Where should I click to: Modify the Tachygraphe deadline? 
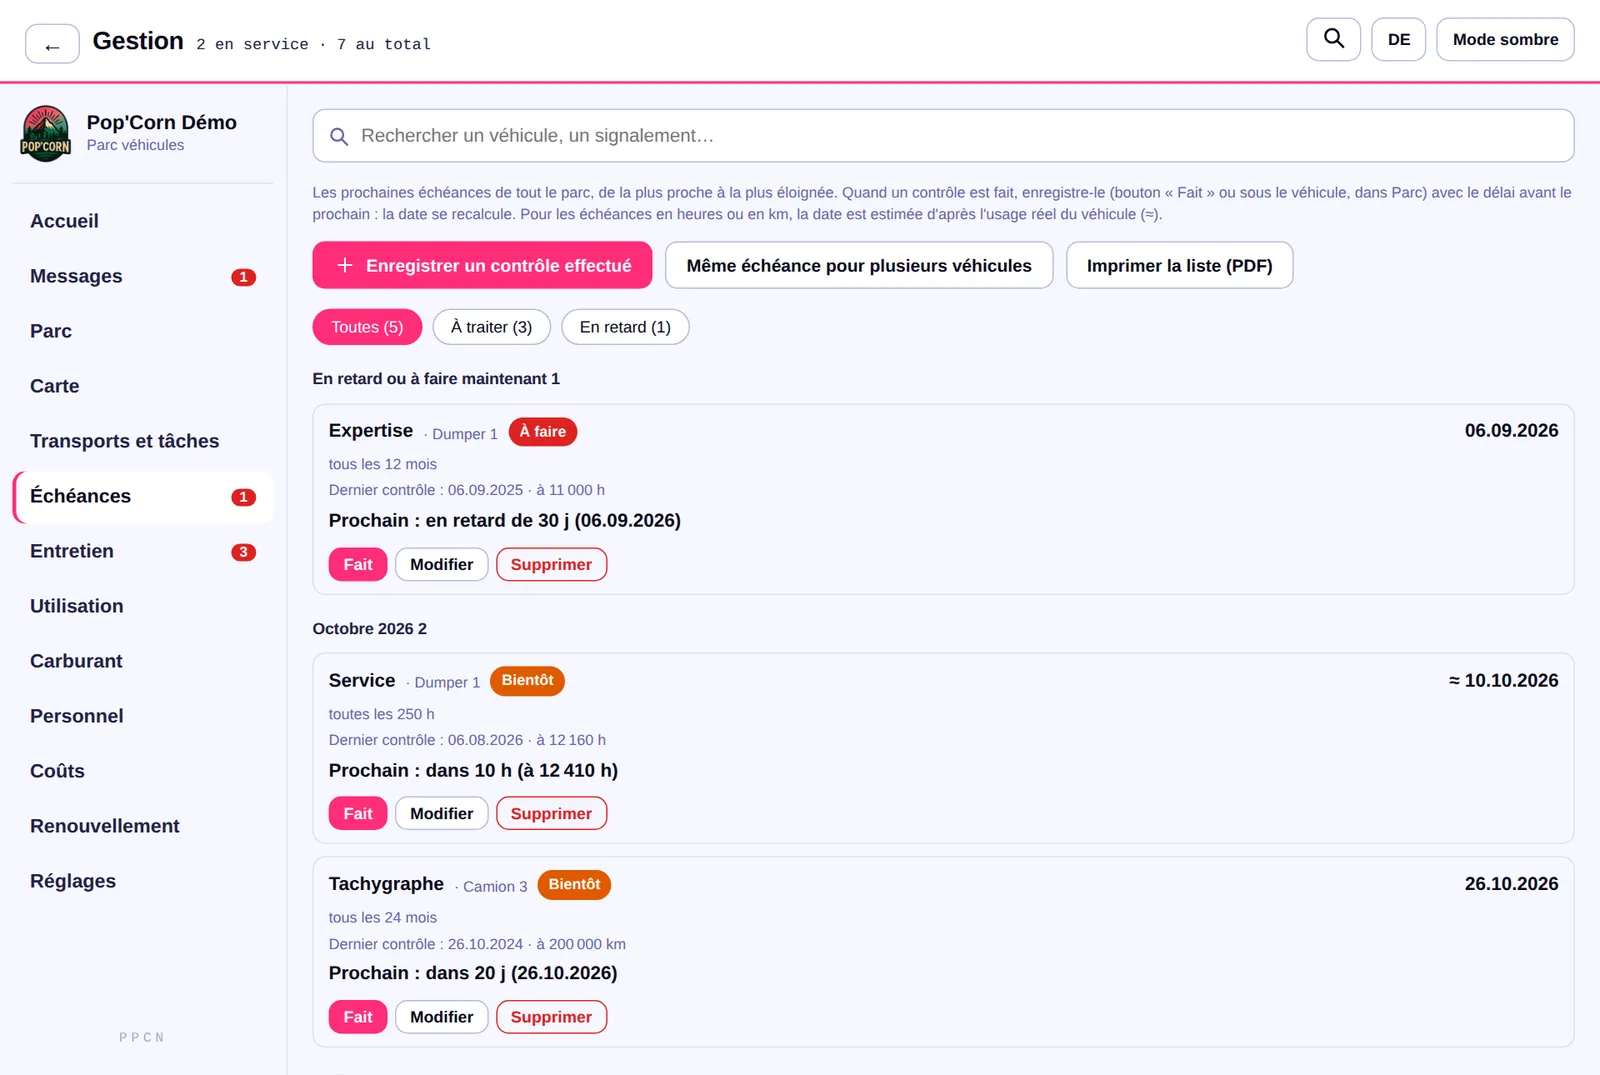(441, 1017)
